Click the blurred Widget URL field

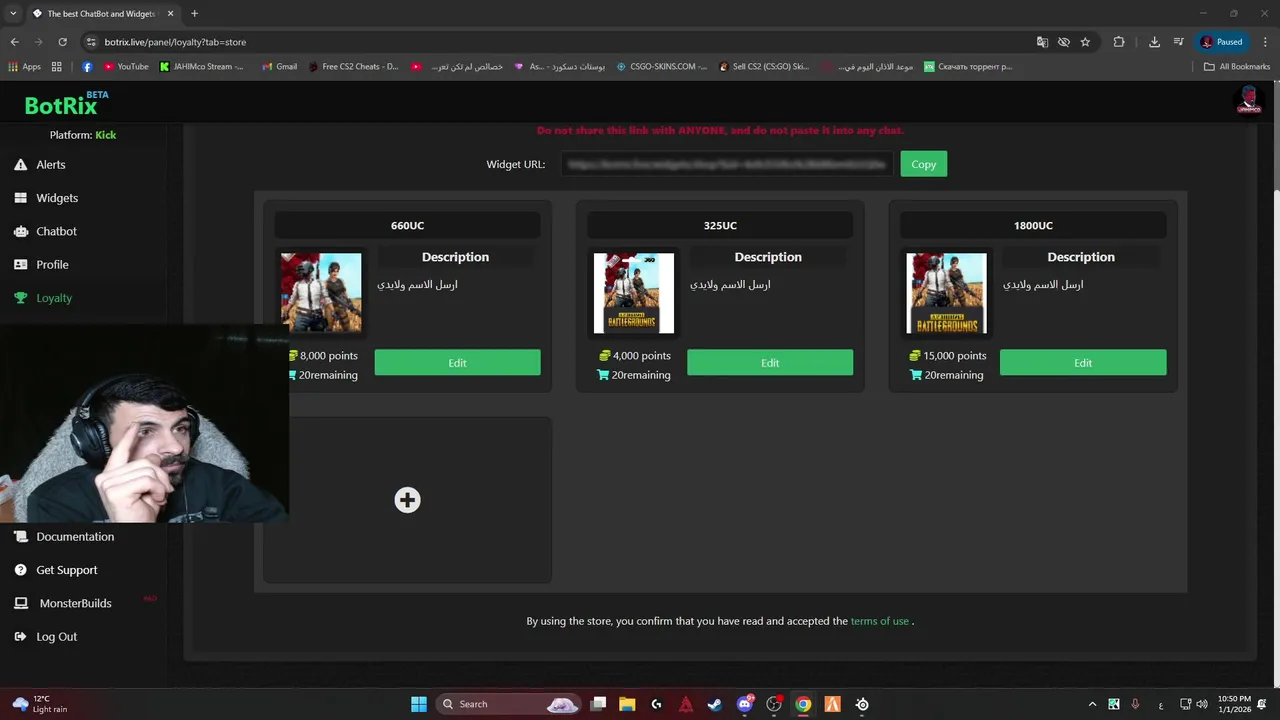click(x=726, y=164)
